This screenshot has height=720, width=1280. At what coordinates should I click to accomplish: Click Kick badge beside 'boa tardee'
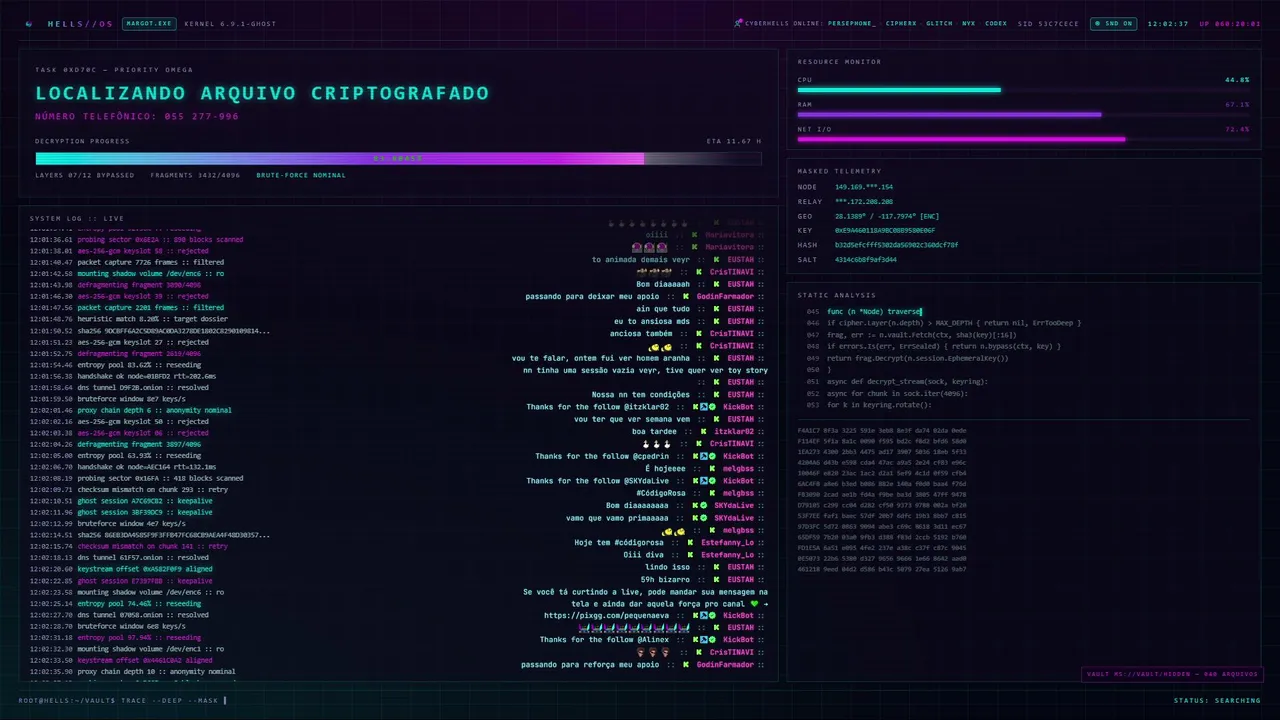pyautogui.click(x=703, y=431)
